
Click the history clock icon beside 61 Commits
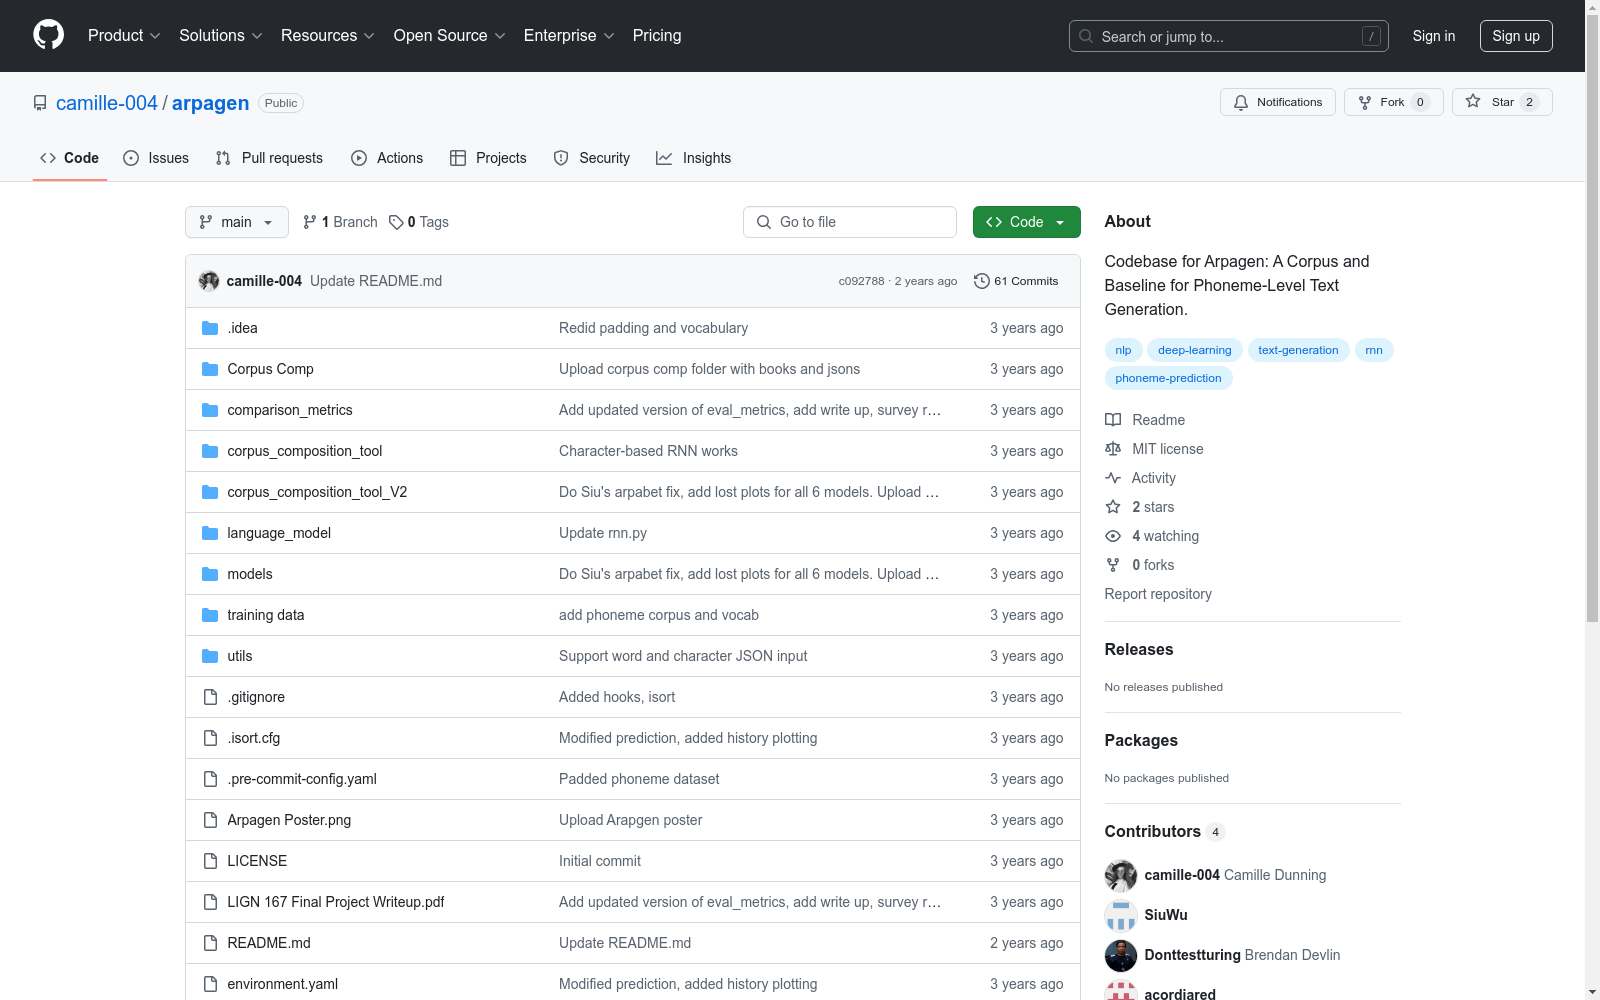[982, 281]
